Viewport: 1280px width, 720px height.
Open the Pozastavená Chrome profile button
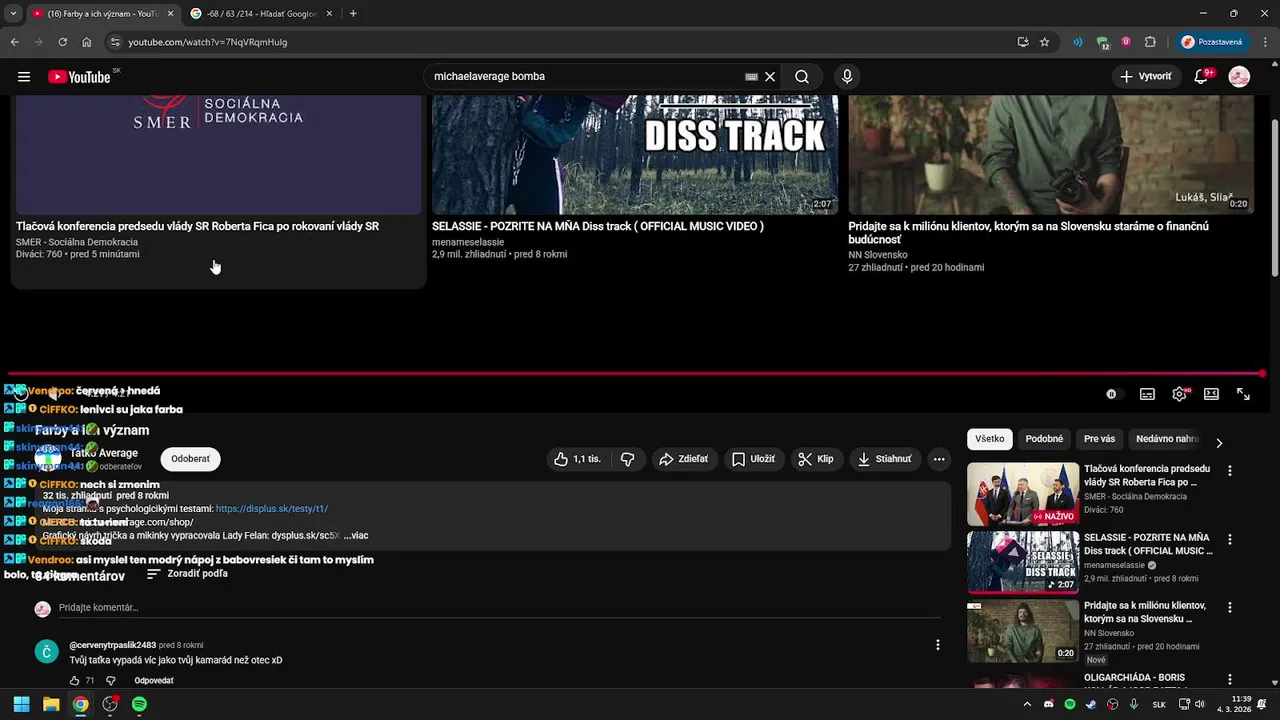point(1212,42)
